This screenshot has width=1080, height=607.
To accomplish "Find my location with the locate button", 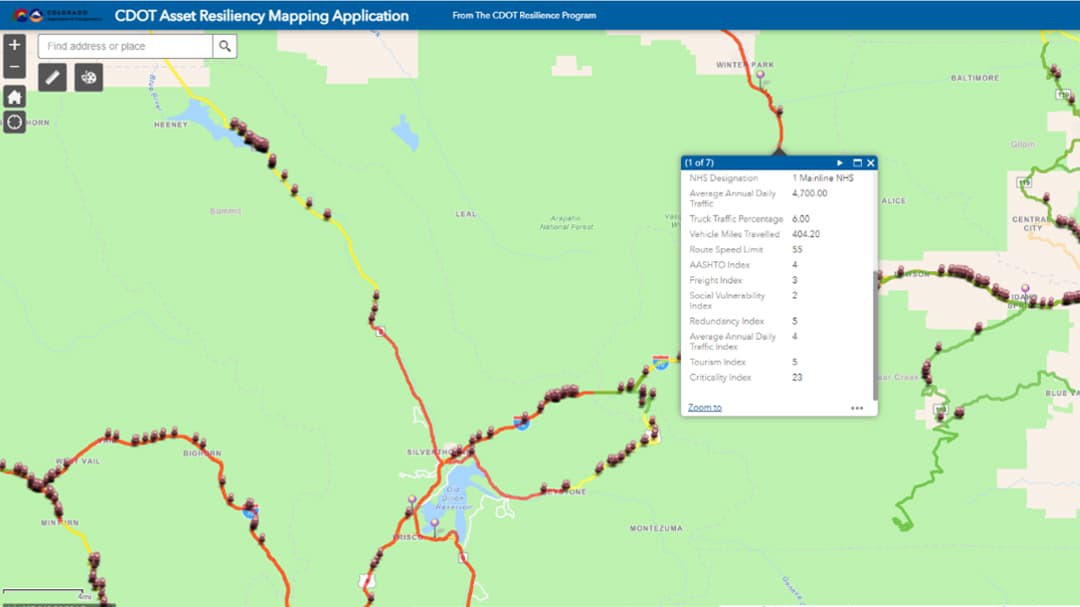I will pos(14,122).
